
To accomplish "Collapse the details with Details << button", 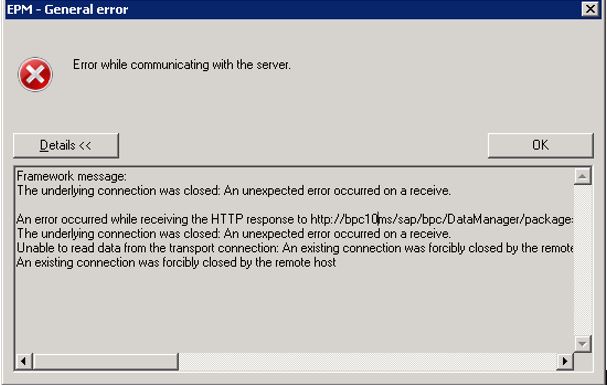I will (x=66, y=146).
